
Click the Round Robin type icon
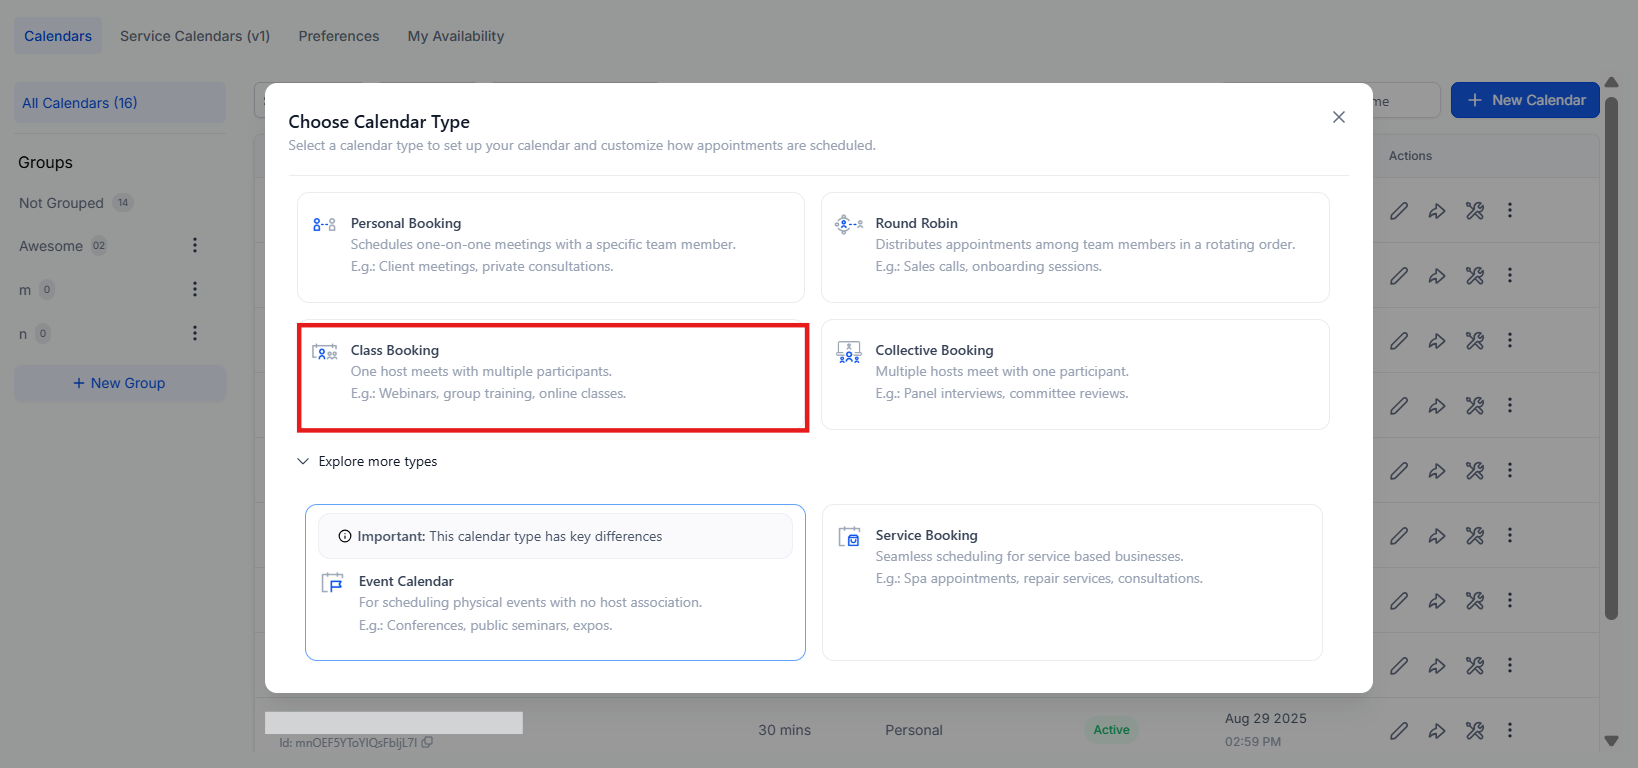tap(848, 224)
